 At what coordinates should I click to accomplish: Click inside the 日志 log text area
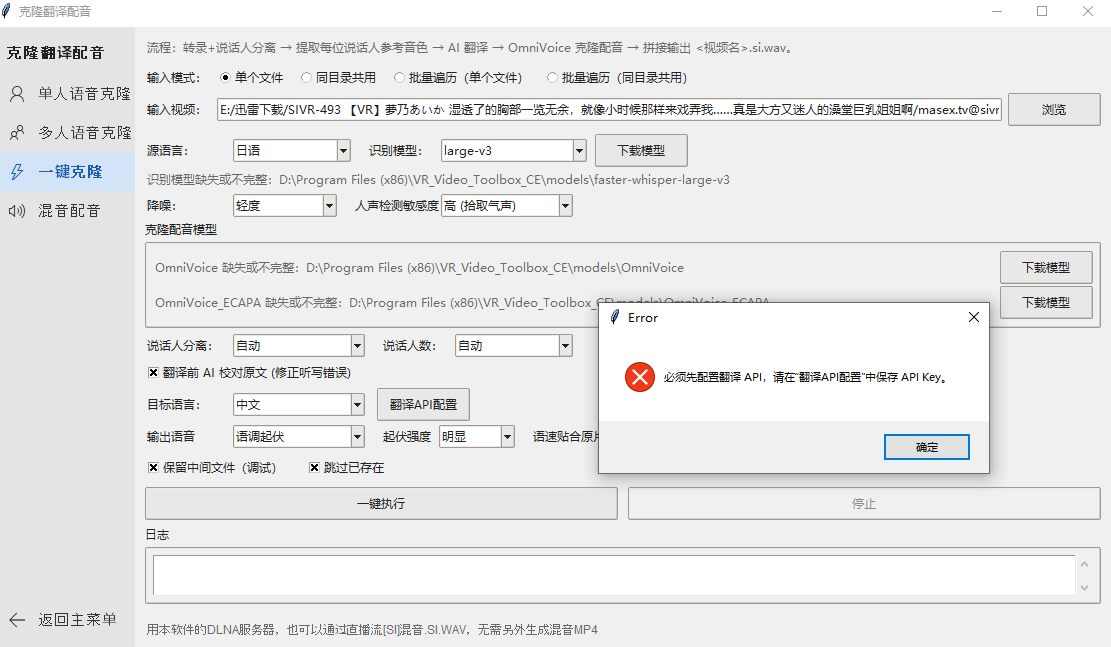[x=614, y=575]
